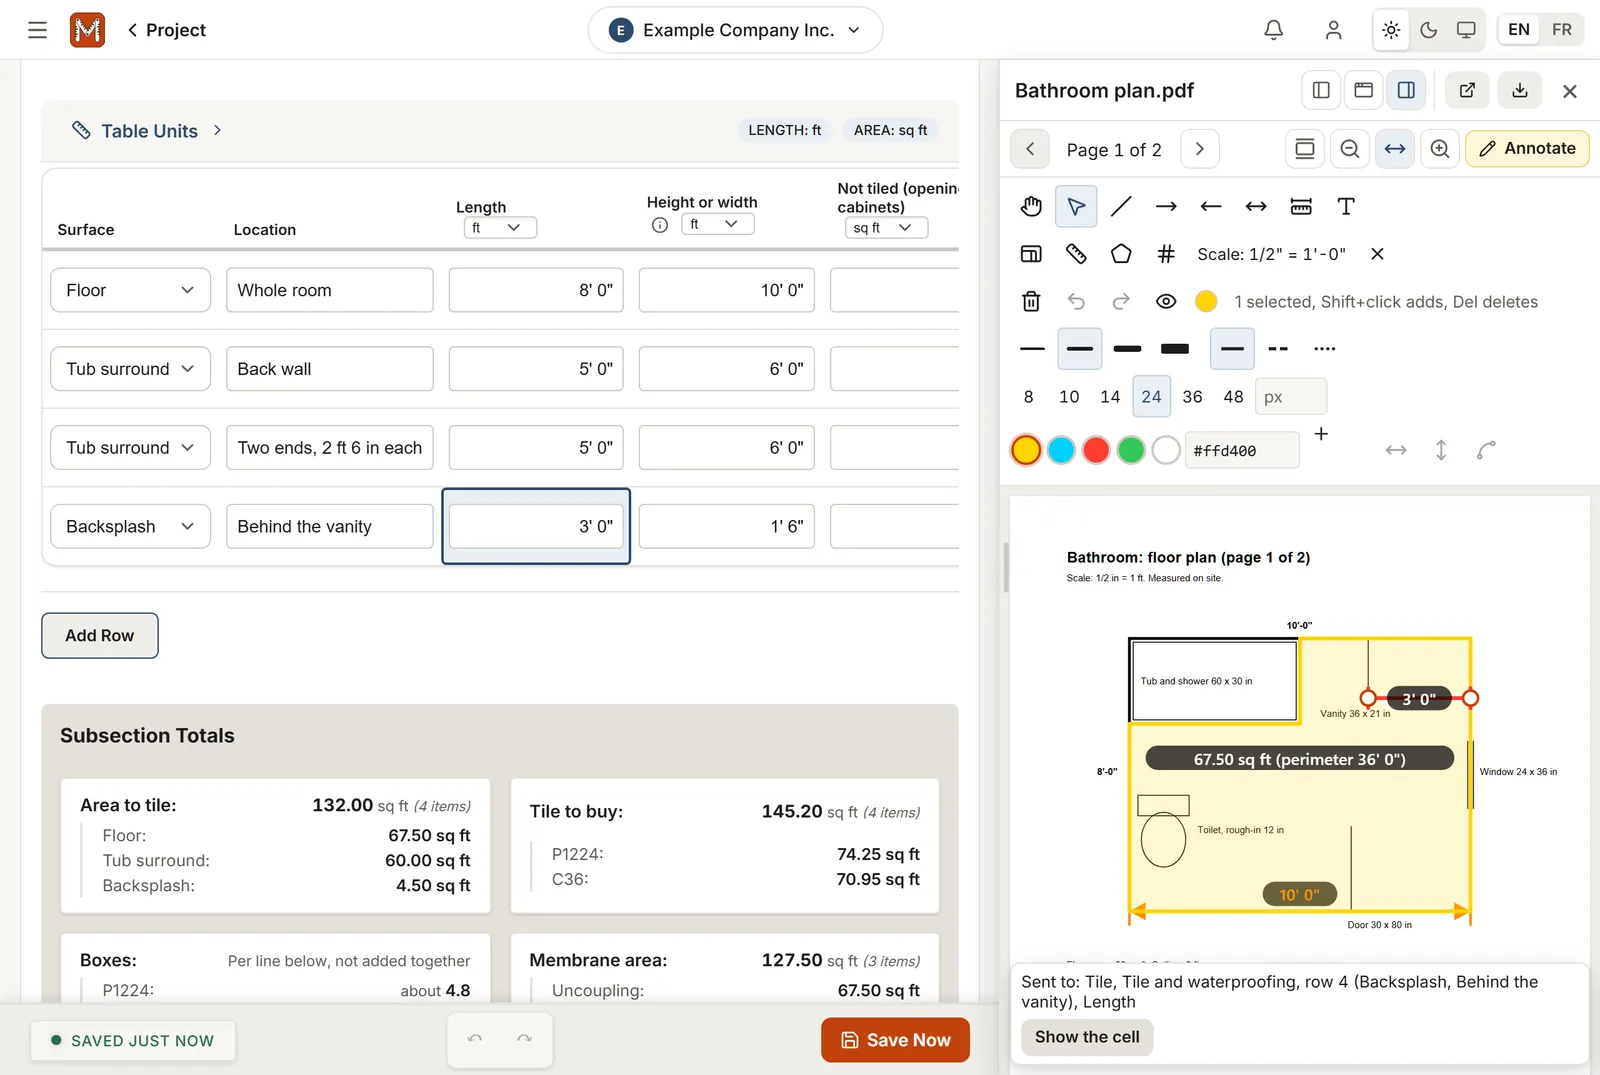Download Bathroom plan.pdf

(1520, 90)
